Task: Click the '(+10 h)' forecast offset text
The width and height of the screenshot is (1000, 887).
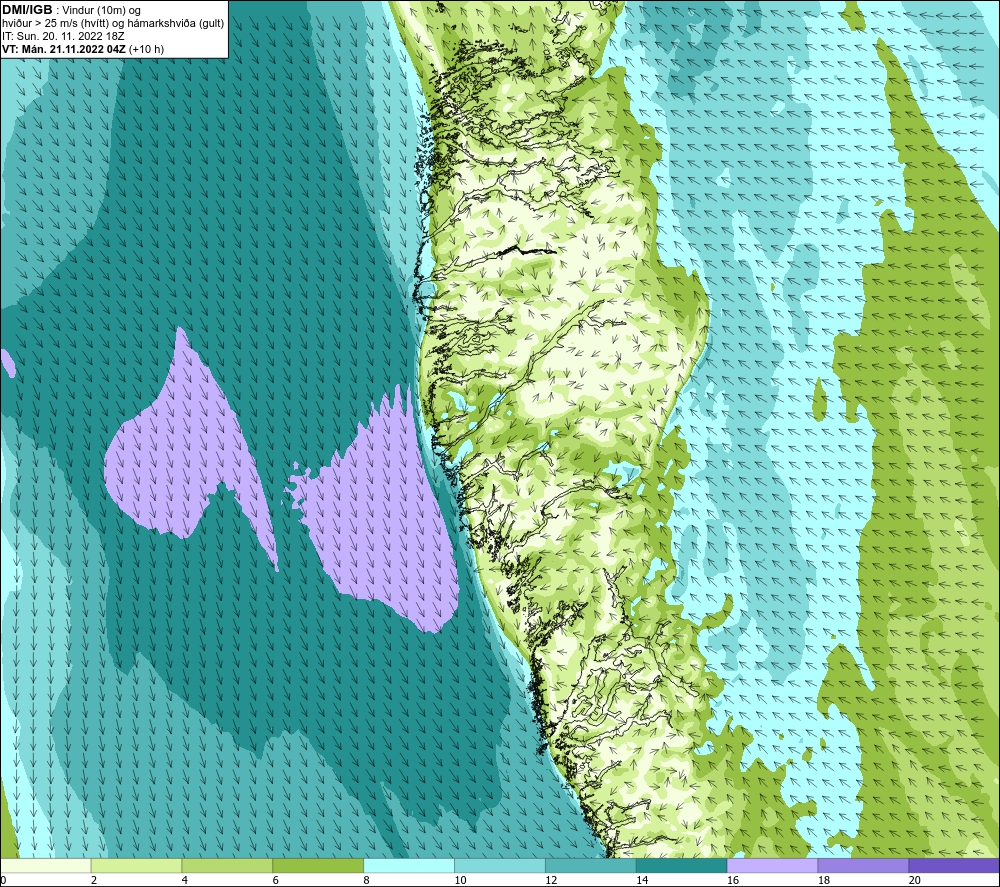Action: tap(146, 49)
